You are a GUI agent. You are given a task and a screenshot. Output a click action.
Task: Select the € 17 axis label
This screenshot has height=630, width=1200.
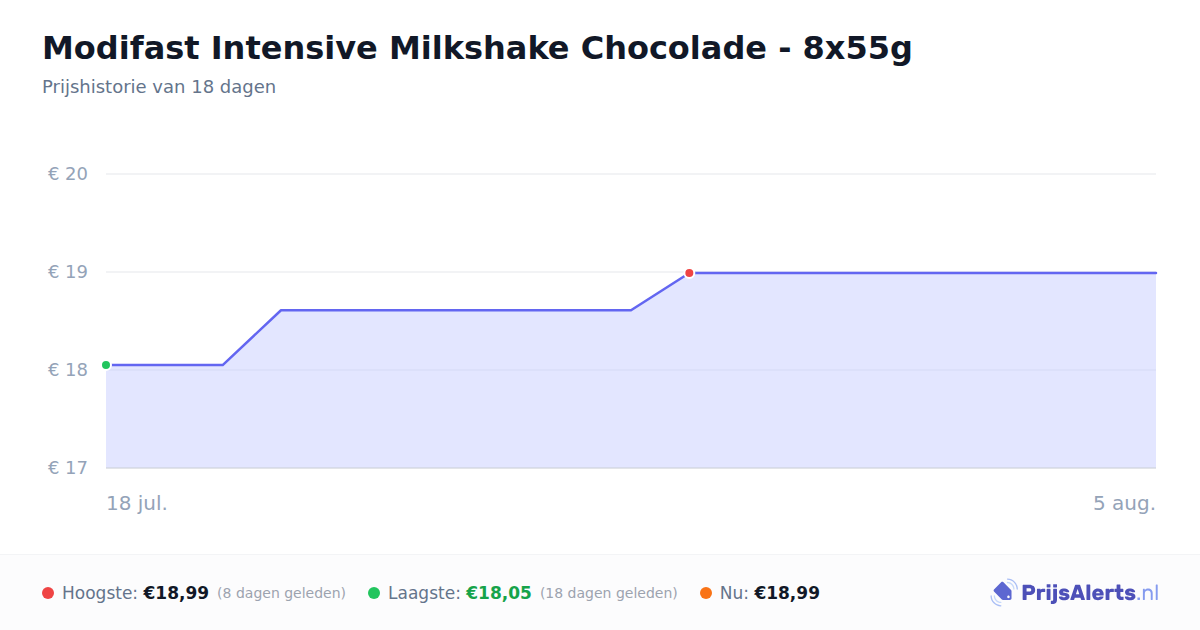click(68, 468)
